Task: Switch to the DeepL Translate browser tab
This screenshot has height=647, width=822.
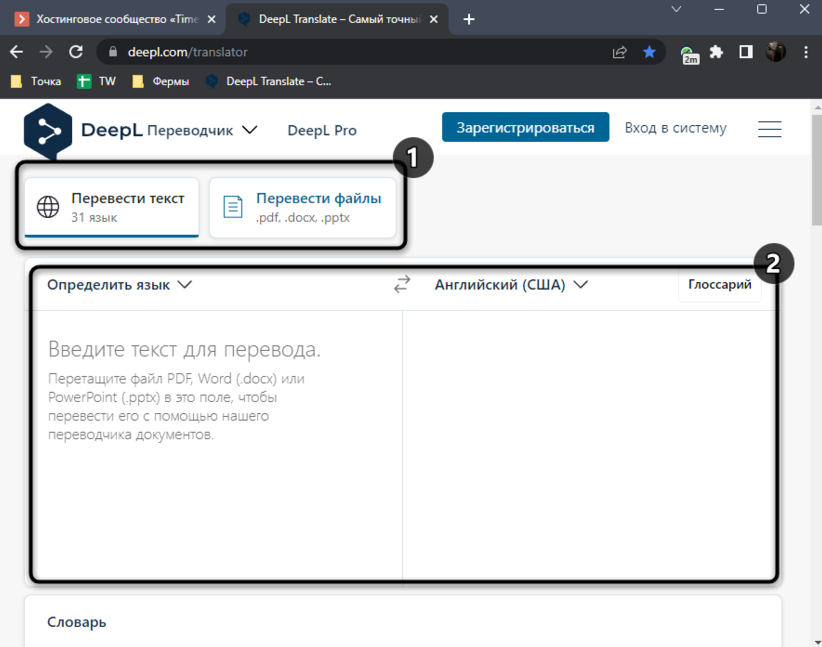Action: pyautogui.click(x=338, y=19)
